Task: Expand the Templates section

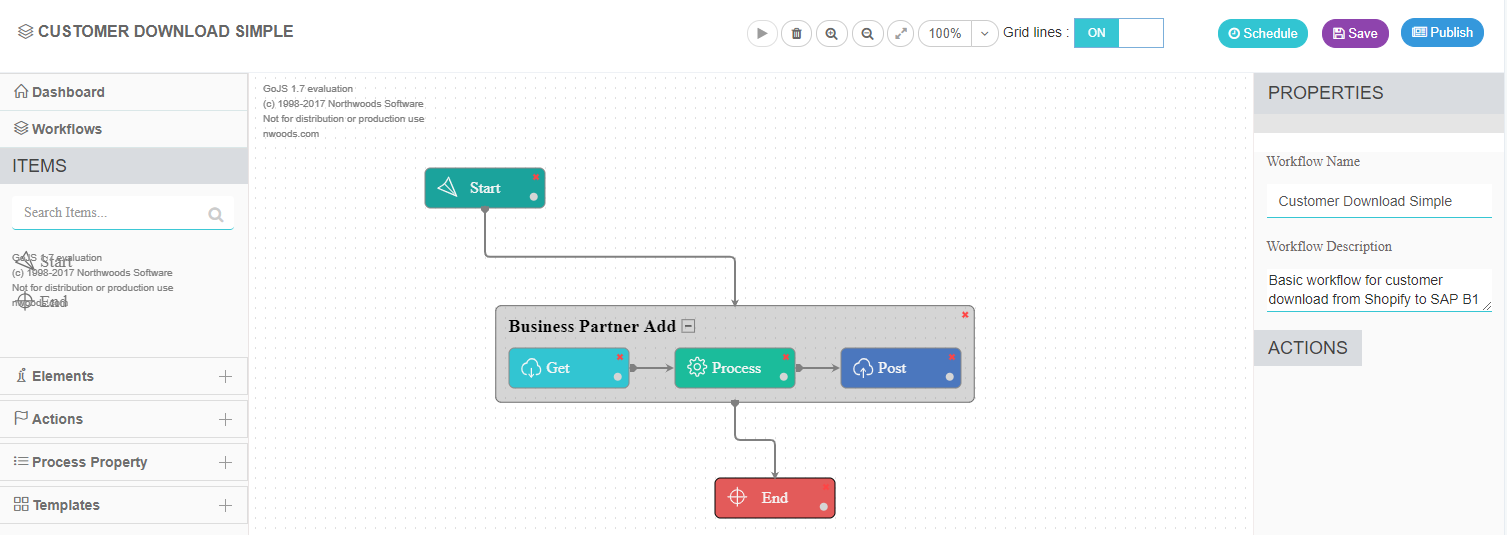Action: coord(225,505)
